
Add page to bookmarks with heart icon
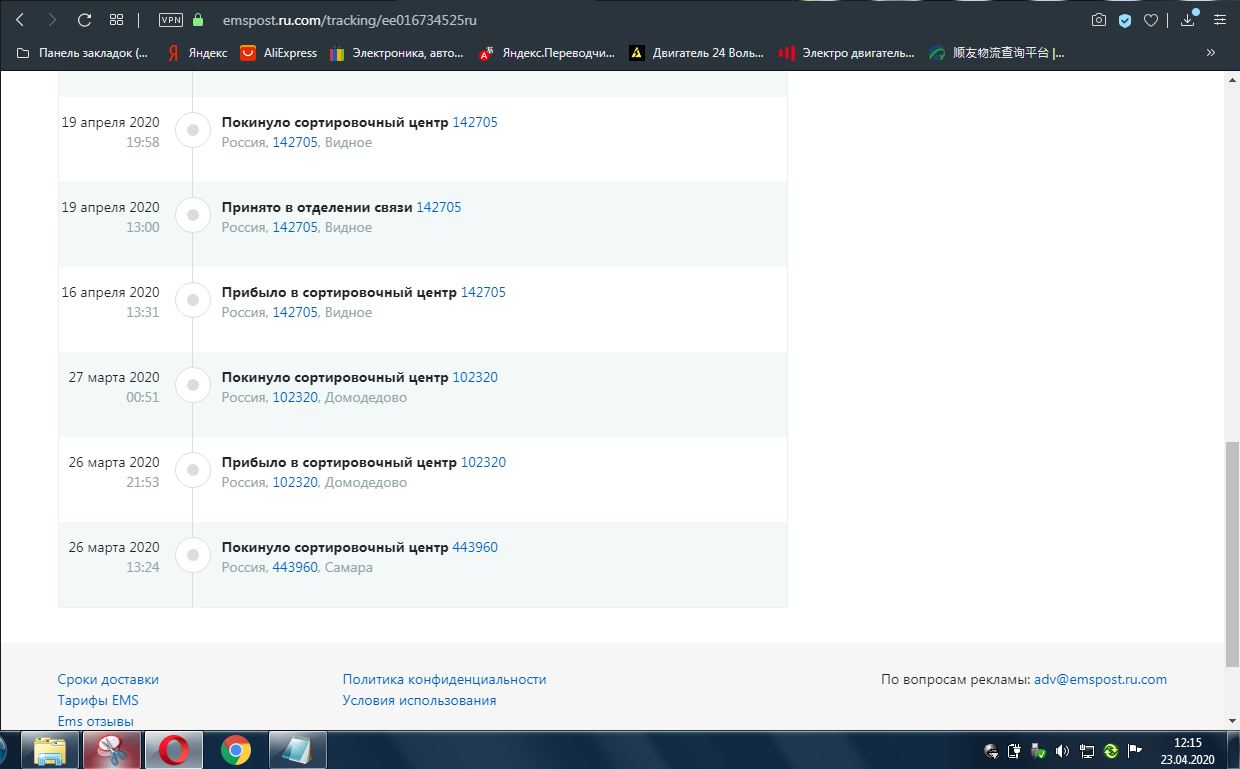[x=1151, y=20]
